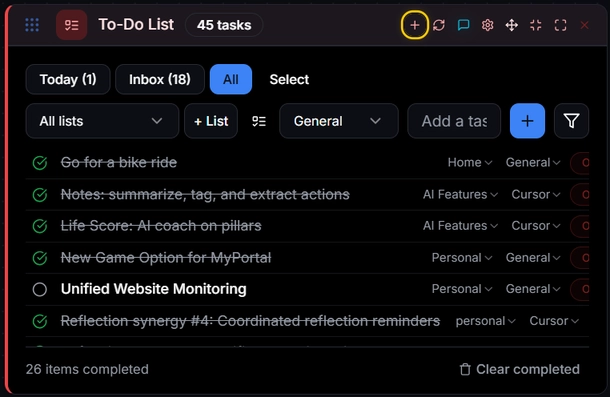Expand General dropdown on New Game Option row

point(533,258)
